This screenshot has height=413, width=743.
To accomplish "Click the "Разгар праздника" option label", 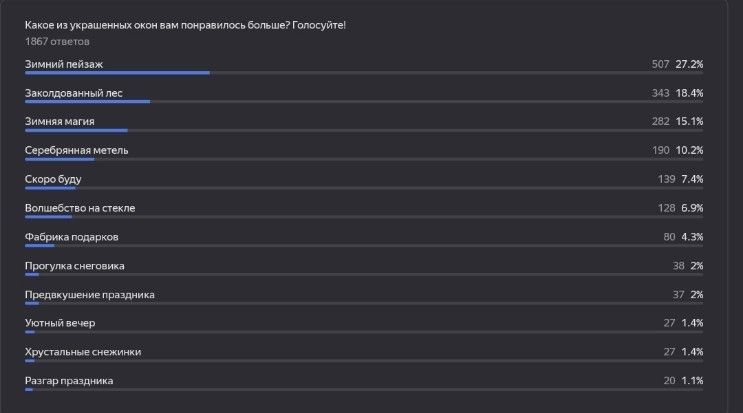I will pos(69,381).
